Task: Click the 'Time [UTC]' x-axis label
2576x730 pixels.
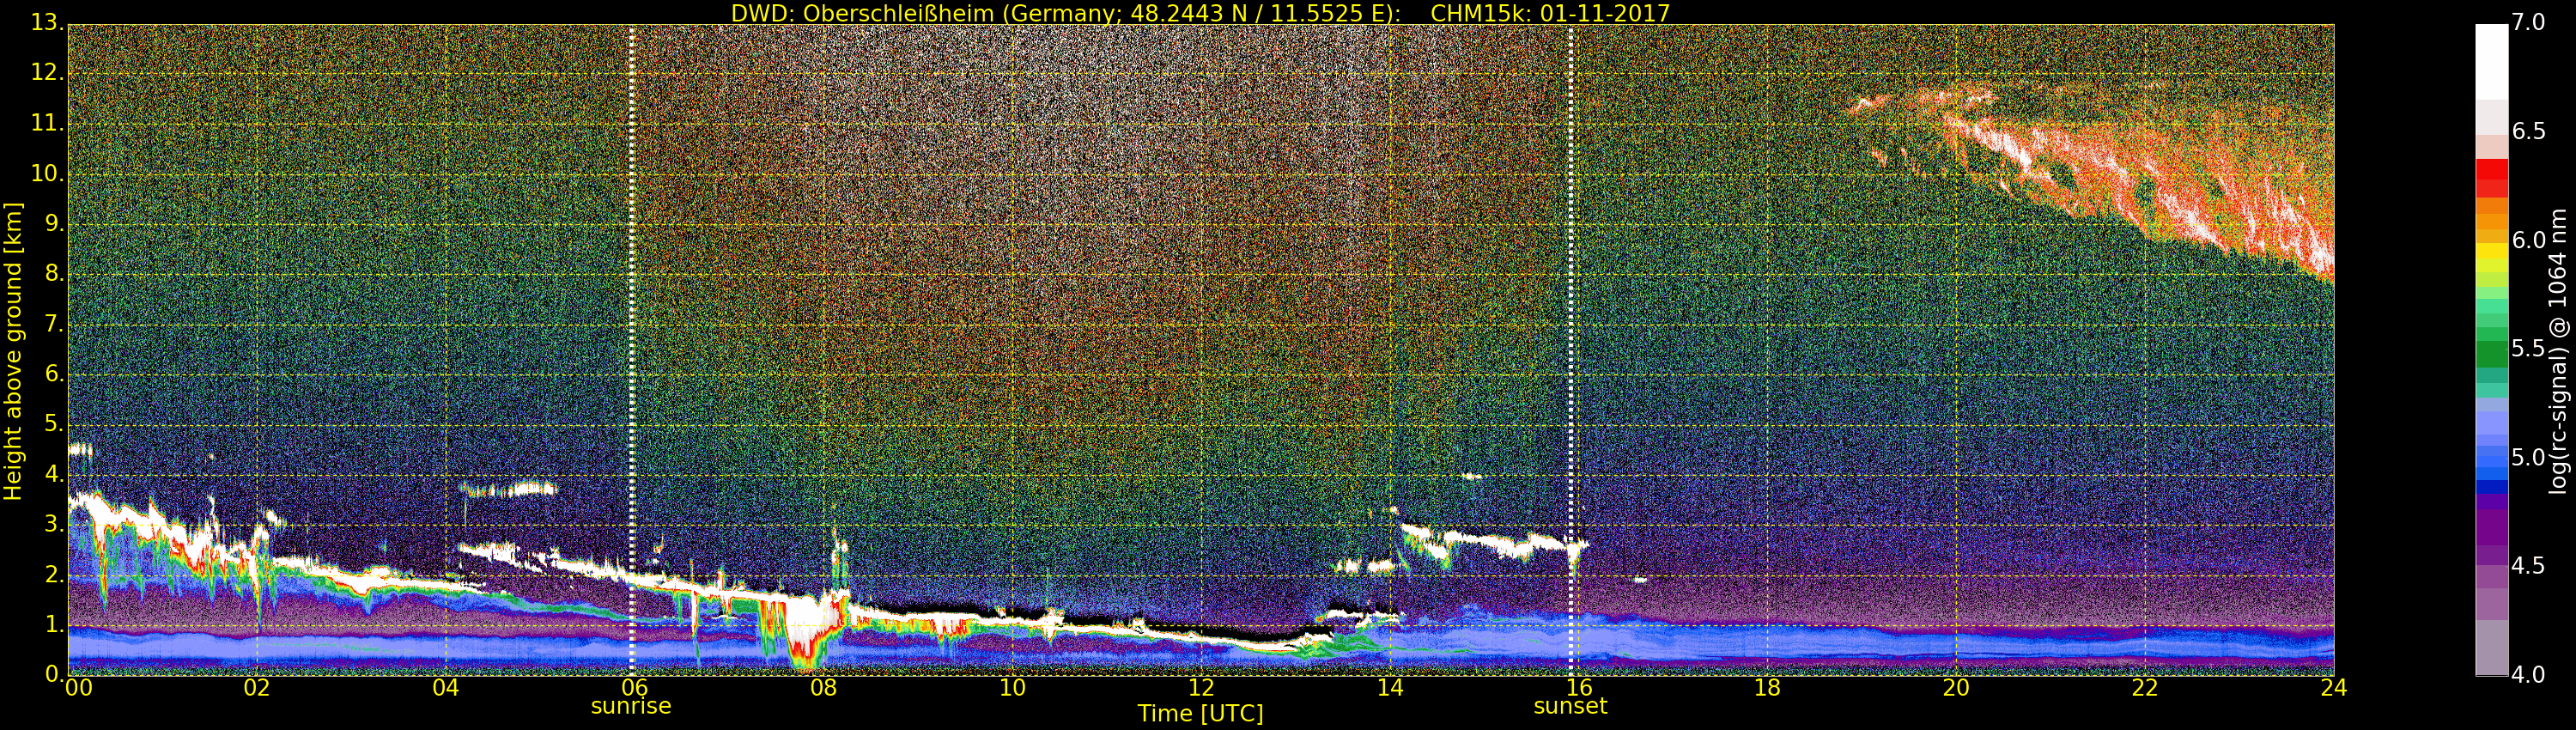Action: pos(1200,714)
